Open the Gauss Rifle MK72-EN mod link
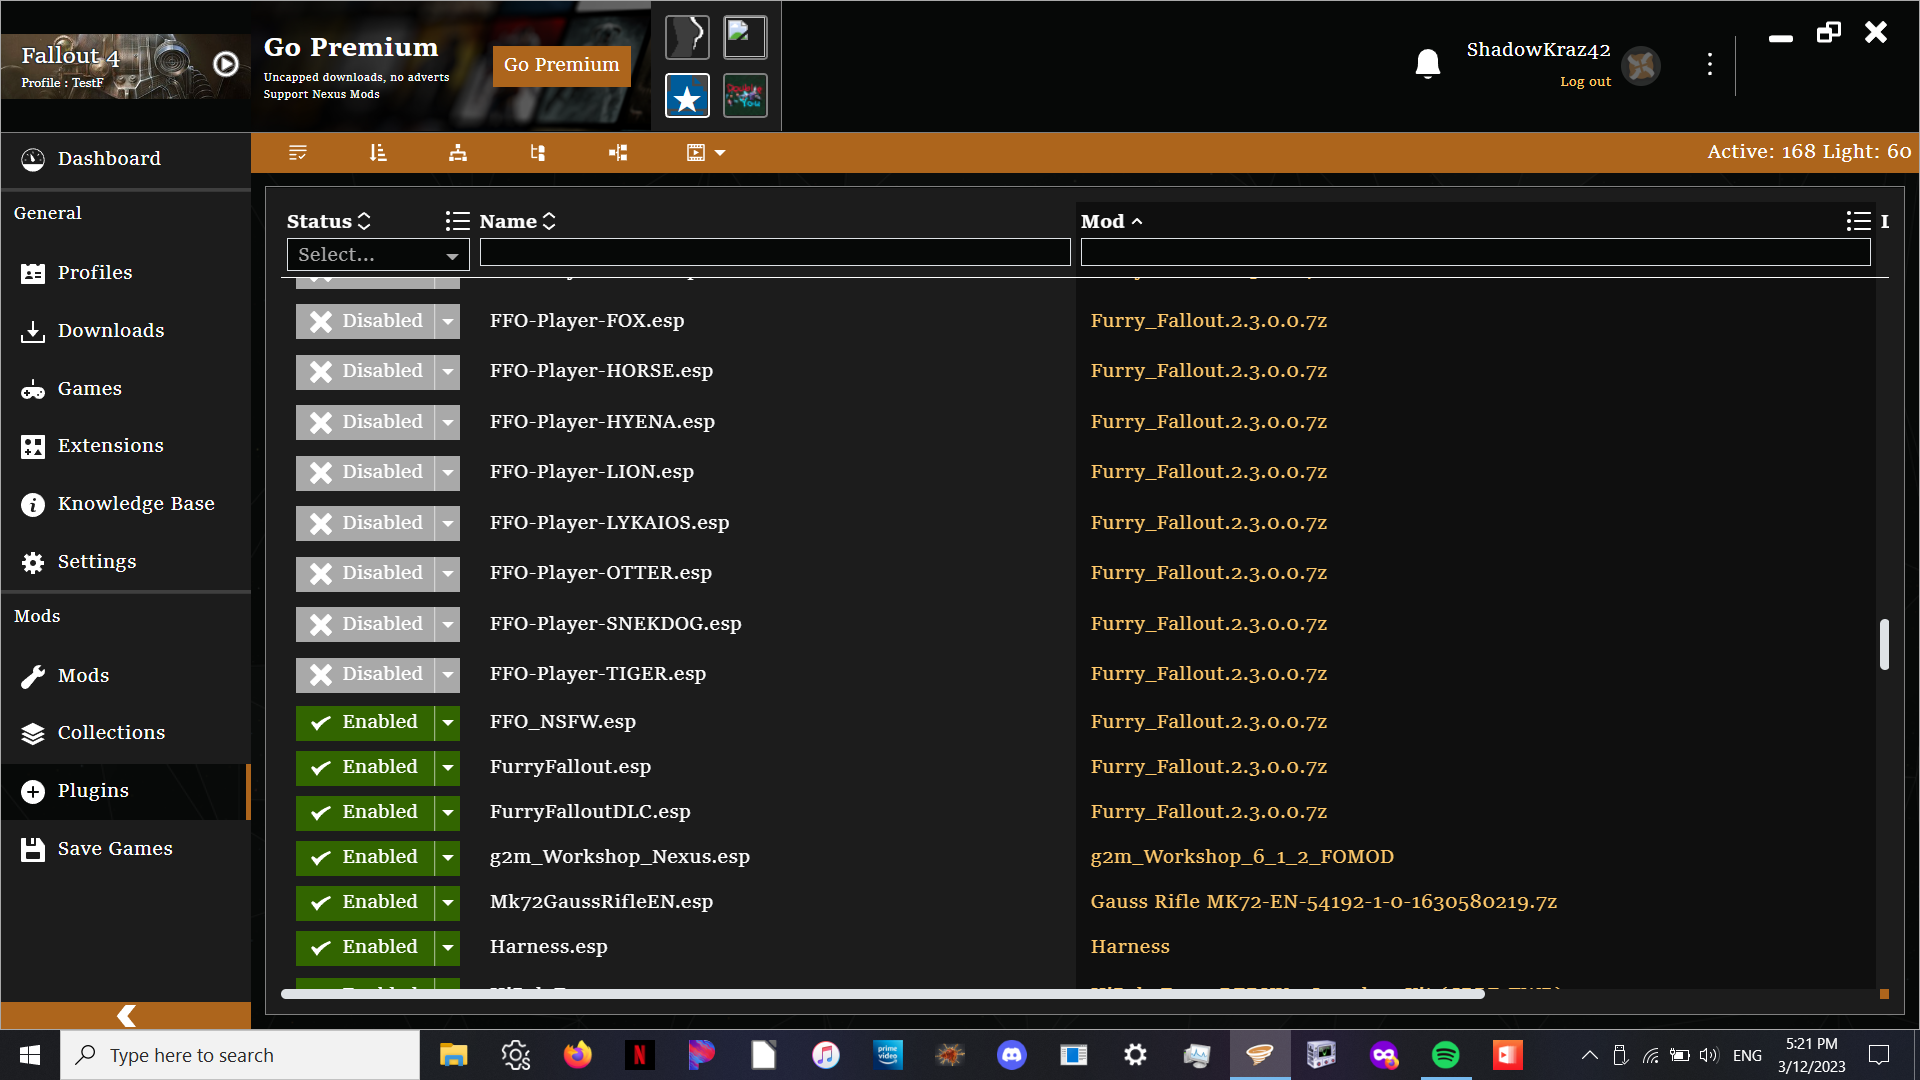 (1323, 902)
